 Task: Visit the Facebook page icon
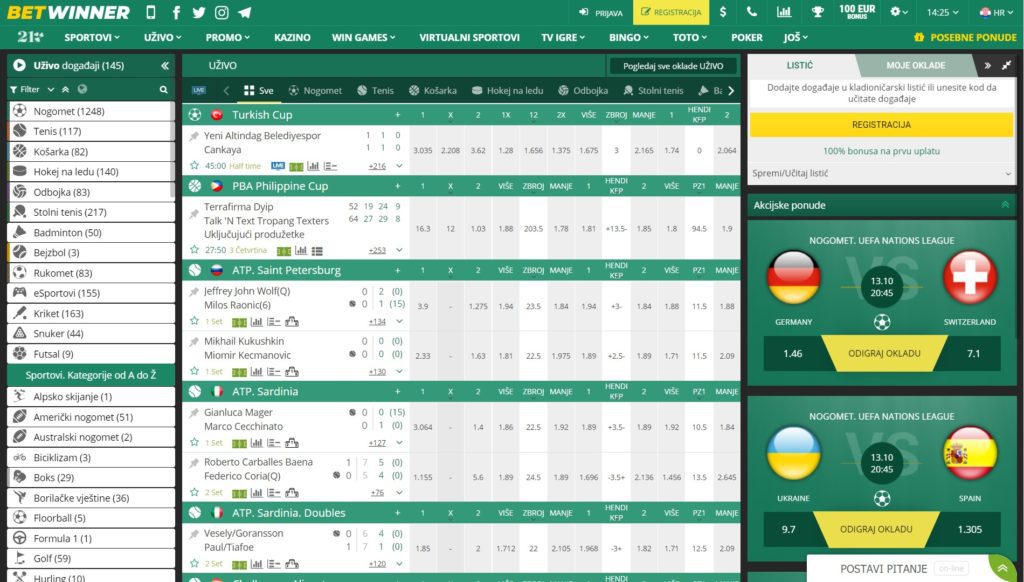pyautogui.click(x=176, y=12)
